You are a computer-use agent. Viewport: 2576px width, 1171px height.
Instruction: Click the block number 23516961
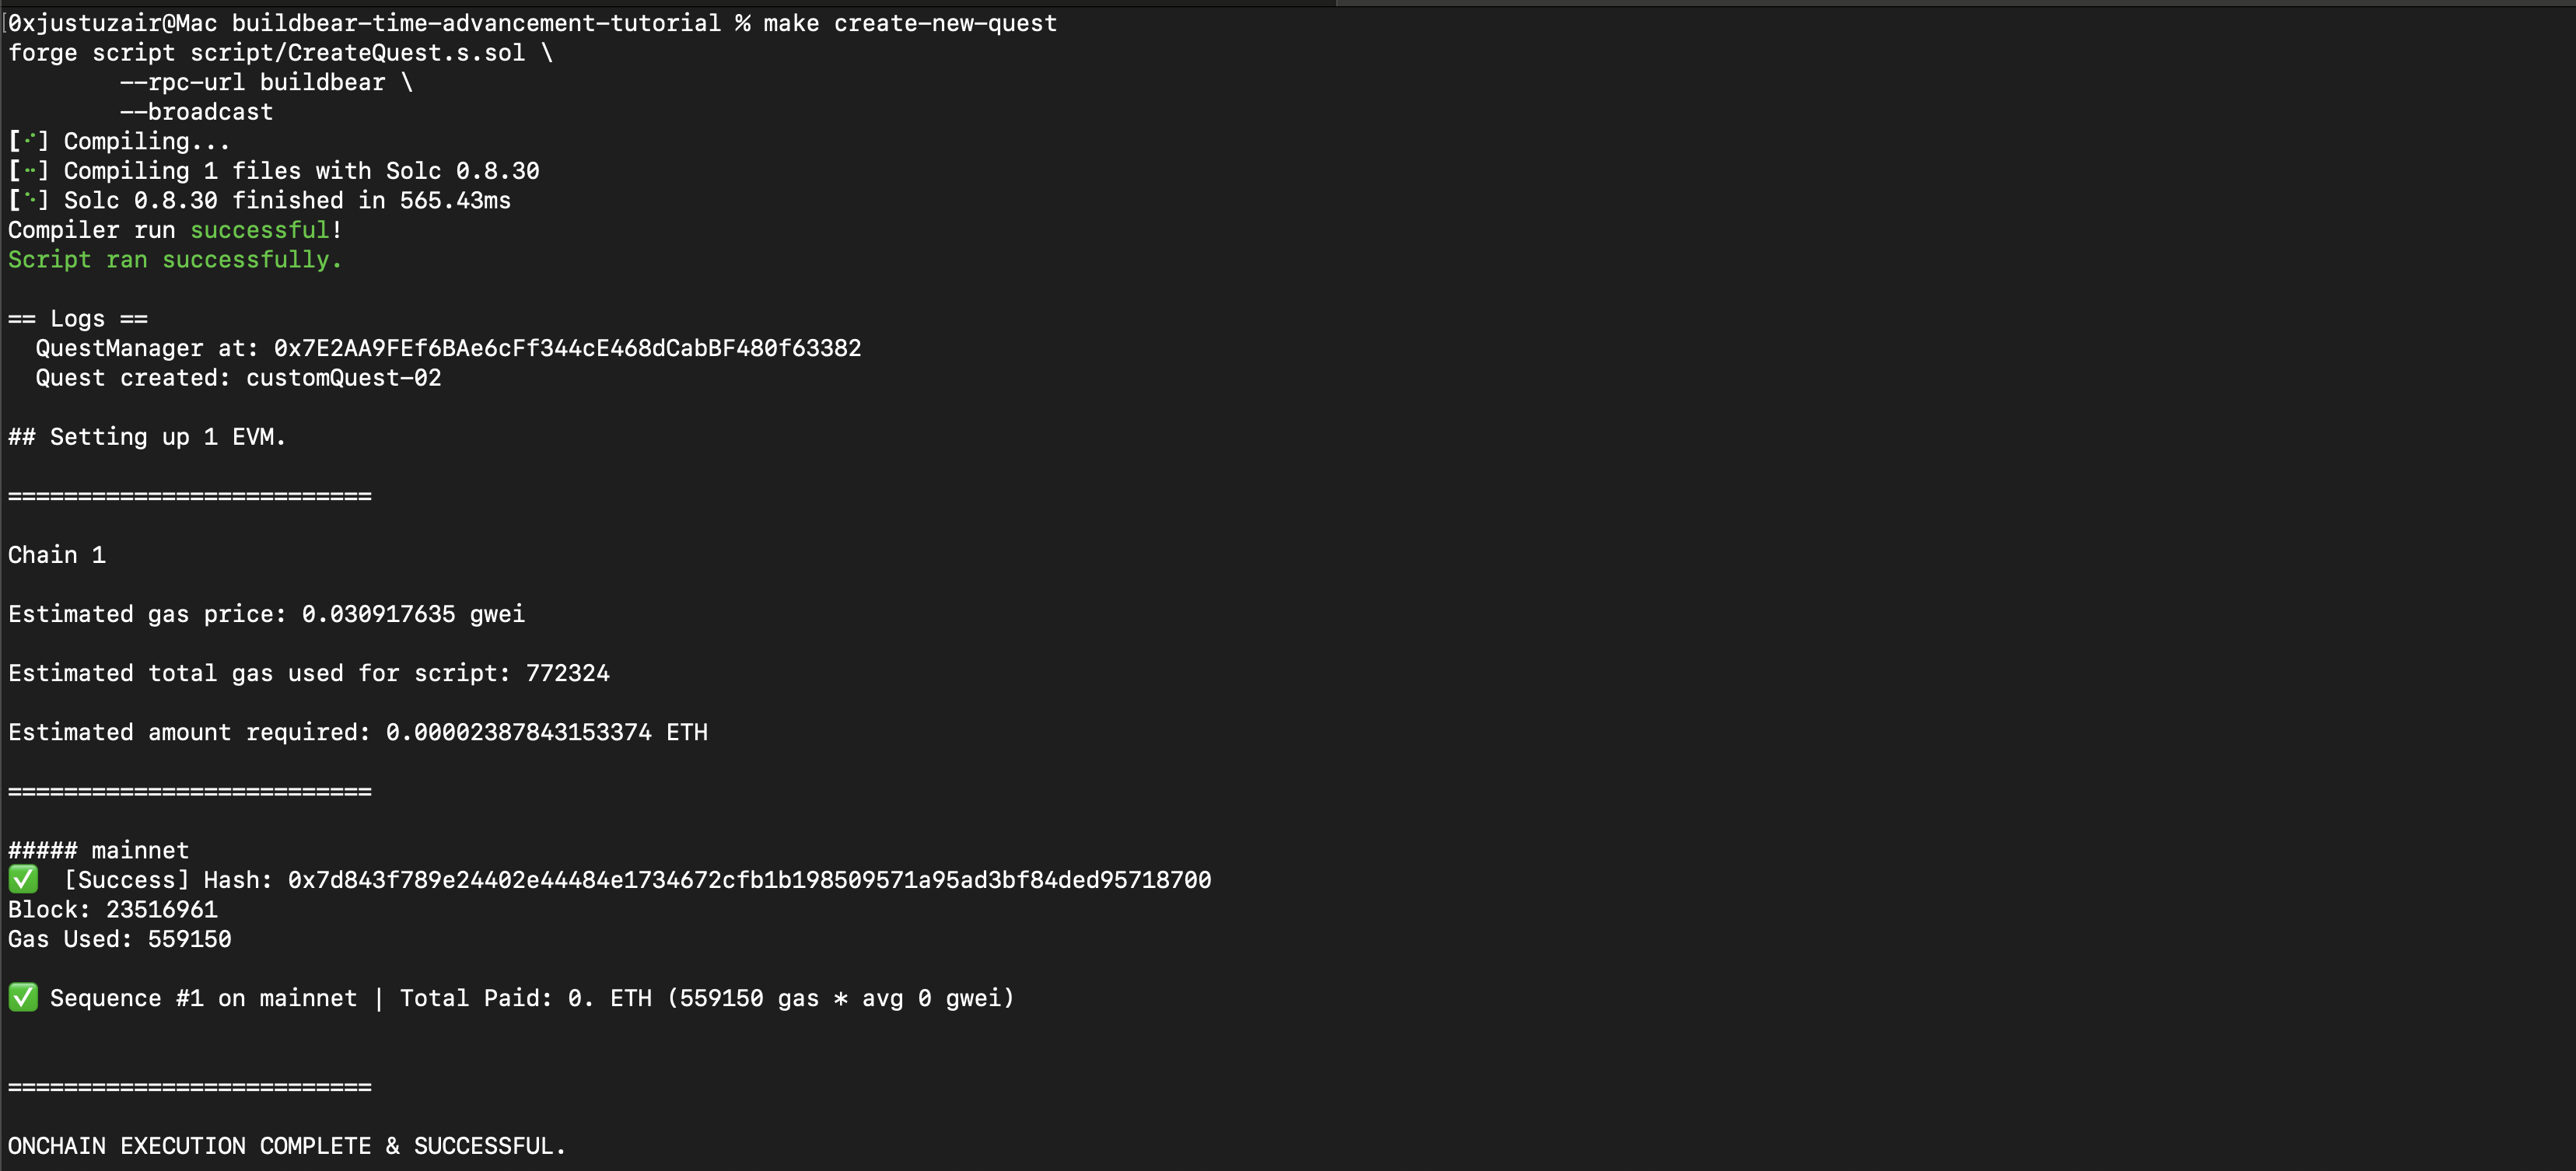point(161,910)
